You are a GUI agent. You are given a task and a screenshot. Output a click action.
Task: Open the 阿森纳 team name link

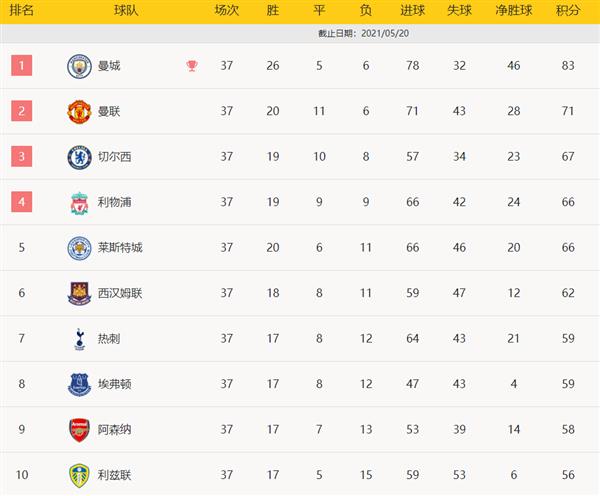coord(114,429)
